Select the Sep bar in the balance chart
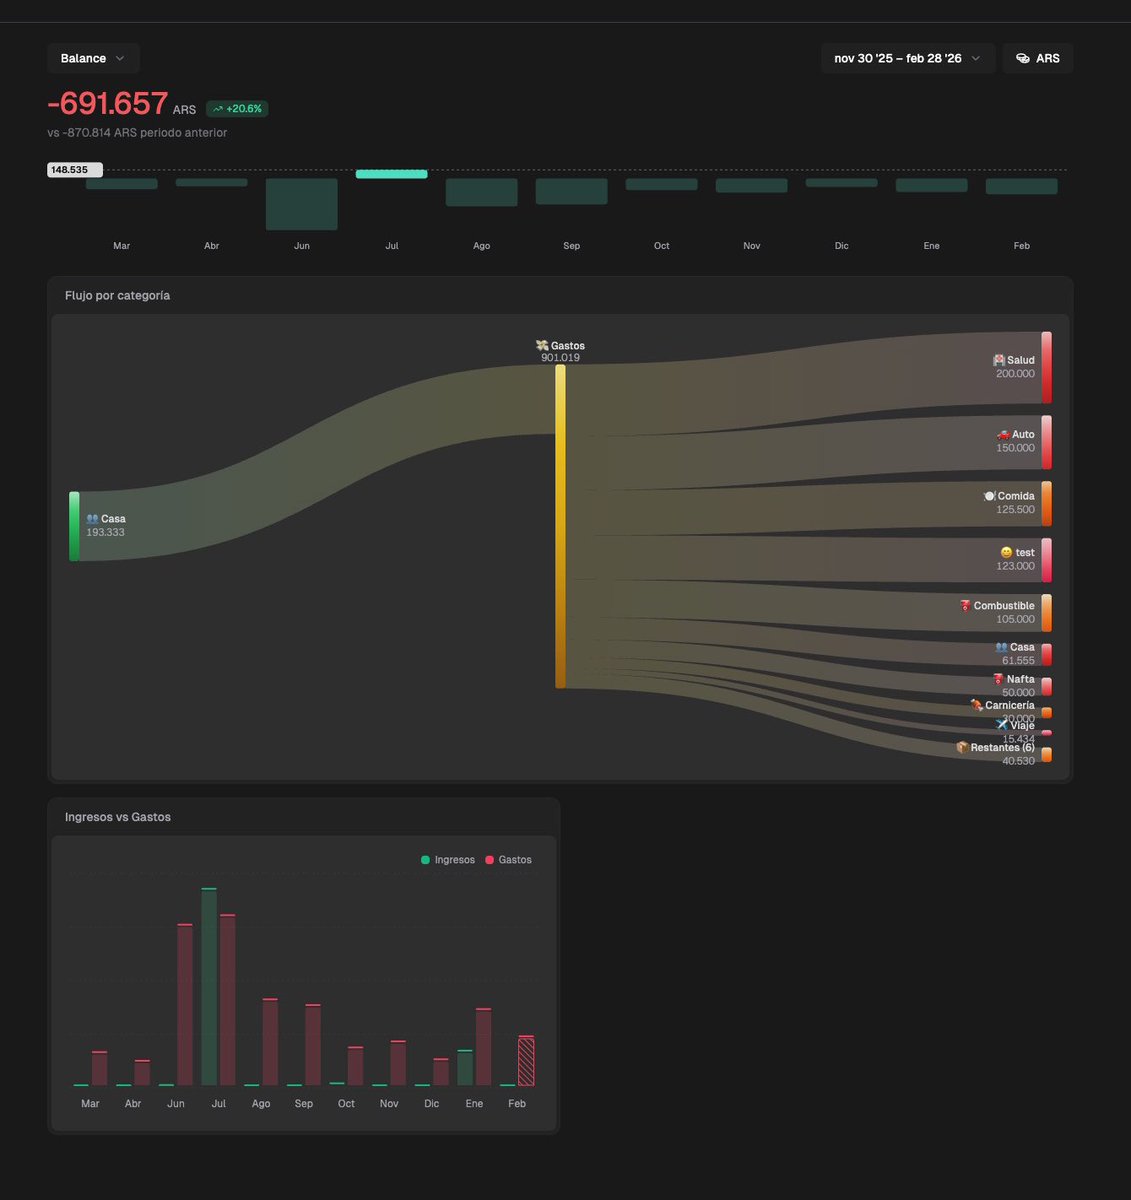The width and height of the screenshot is (1131, 1200). [572, 191]
